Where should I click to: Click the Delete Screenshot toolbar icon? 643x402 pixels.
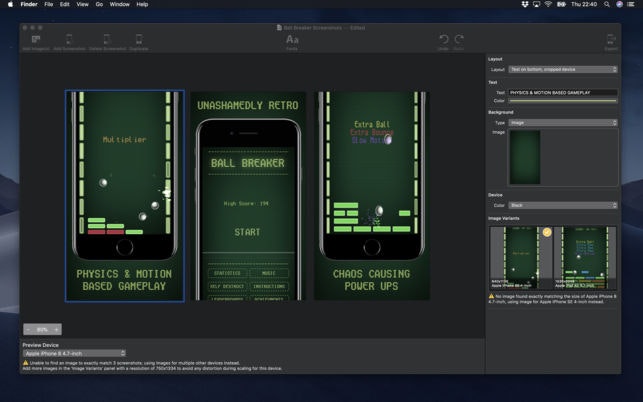coord(107,40)
